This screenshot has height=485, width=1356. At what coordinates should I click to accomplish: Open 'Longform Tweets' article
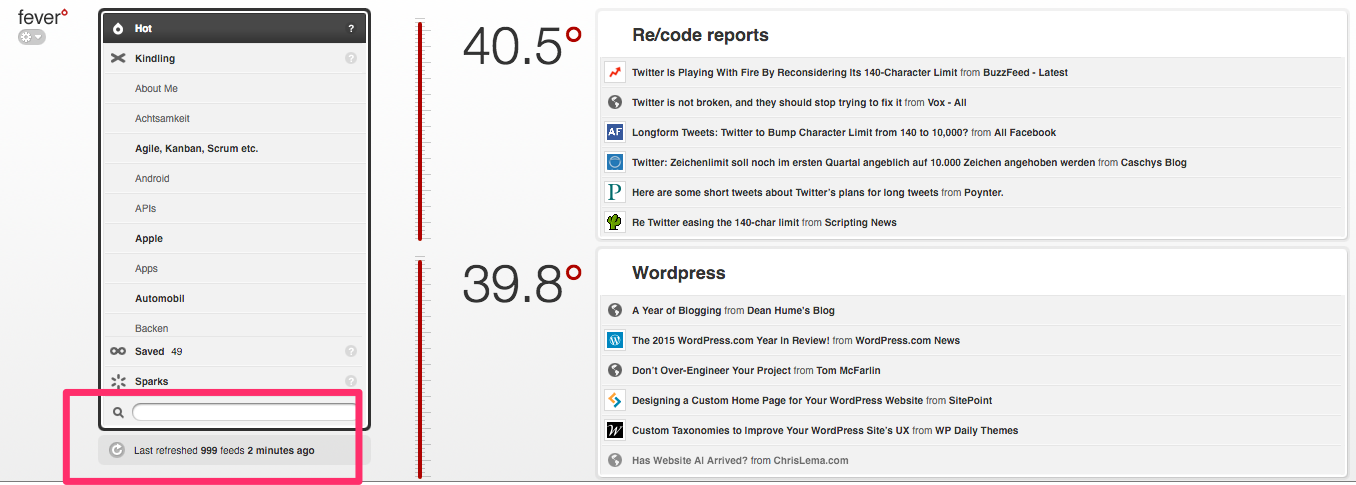[800, 133]
